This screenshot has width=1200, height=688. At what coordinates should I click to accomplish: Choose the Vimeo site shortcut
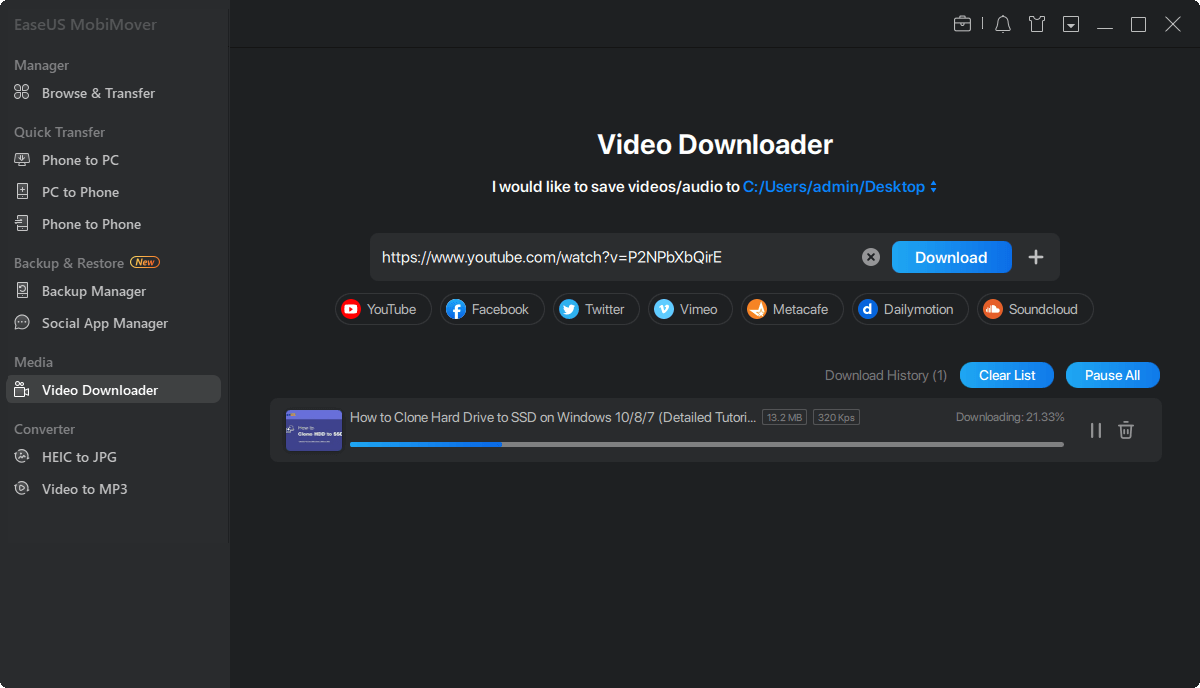(690, 309)
